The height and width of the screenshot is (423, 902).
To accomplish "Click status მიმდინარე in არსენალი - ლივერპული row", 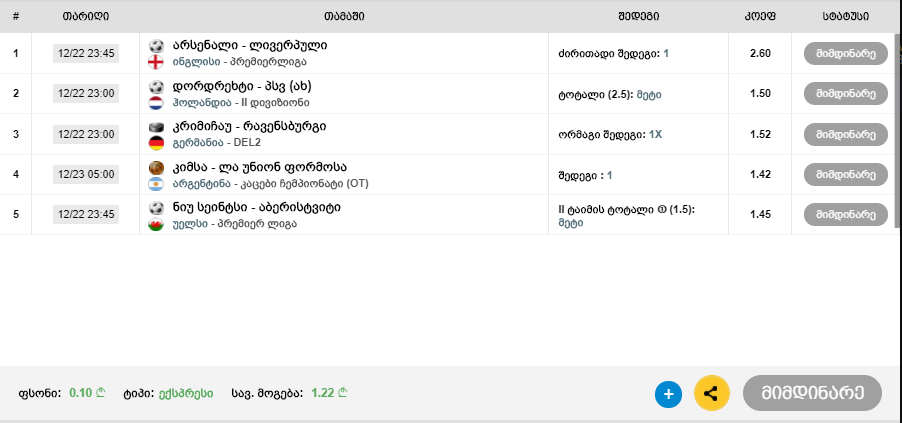I will tap(846, 54).
